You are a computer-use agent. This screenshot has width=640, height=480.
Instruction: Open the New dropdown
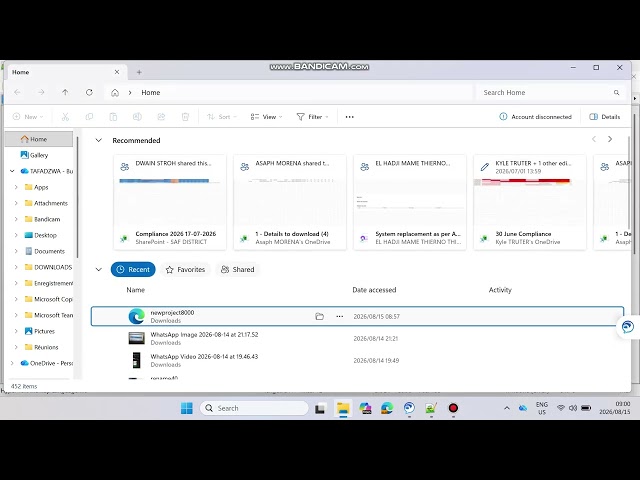point(28,117)
